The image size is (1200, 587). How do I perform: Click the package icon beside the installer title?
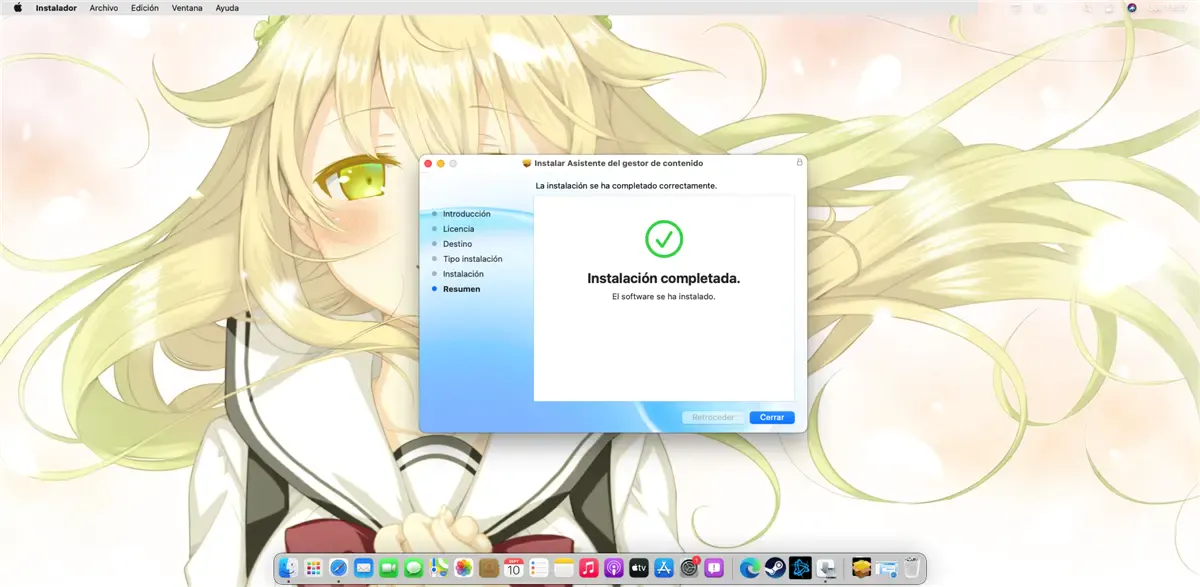click(527, 162)
